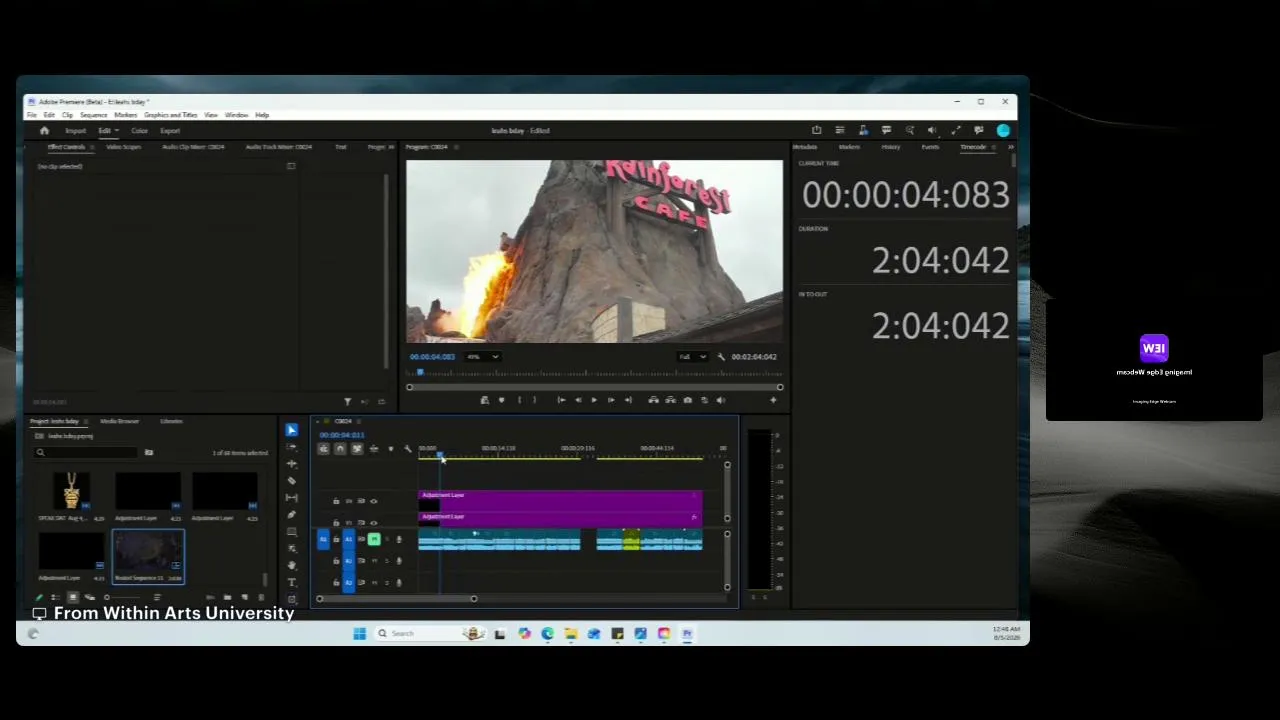This screenshot has width=1280, height=720.
Task: Select the Ripple Edit tool
Action: coord(291,464)
